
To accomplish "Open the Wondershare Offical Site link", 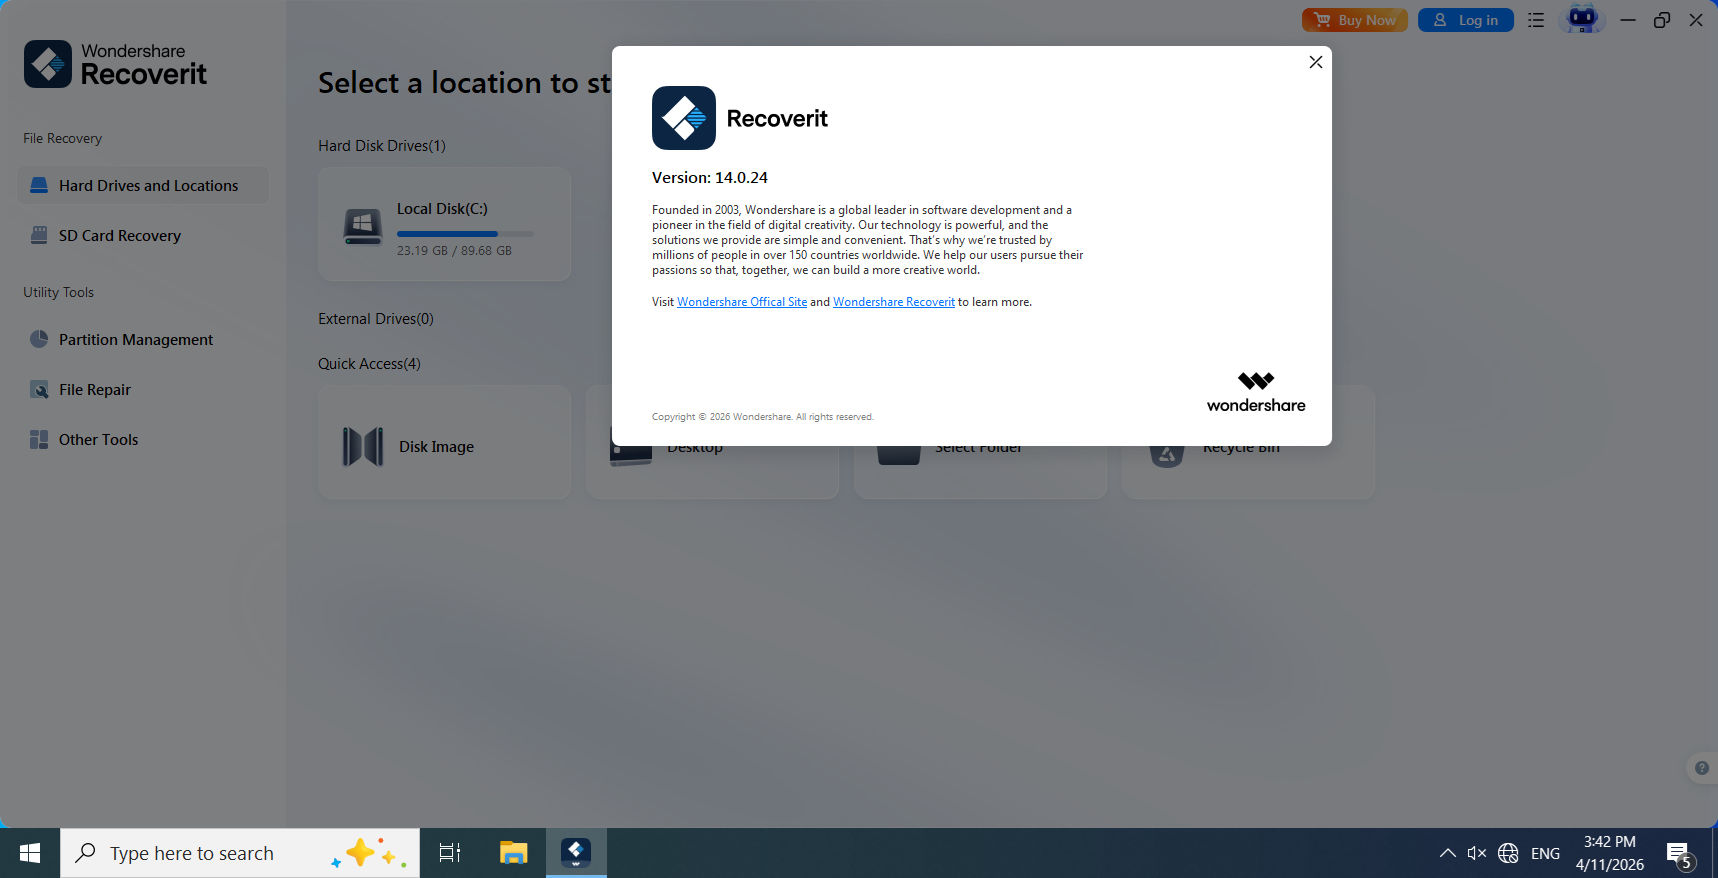I will [x=742, y=302].
